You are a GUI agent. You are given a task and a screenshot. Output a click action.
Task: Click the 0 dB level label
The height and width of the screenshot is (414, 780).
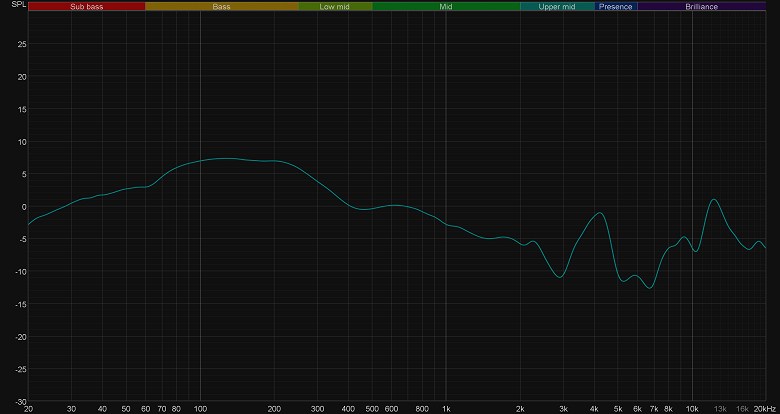point(24,207)
